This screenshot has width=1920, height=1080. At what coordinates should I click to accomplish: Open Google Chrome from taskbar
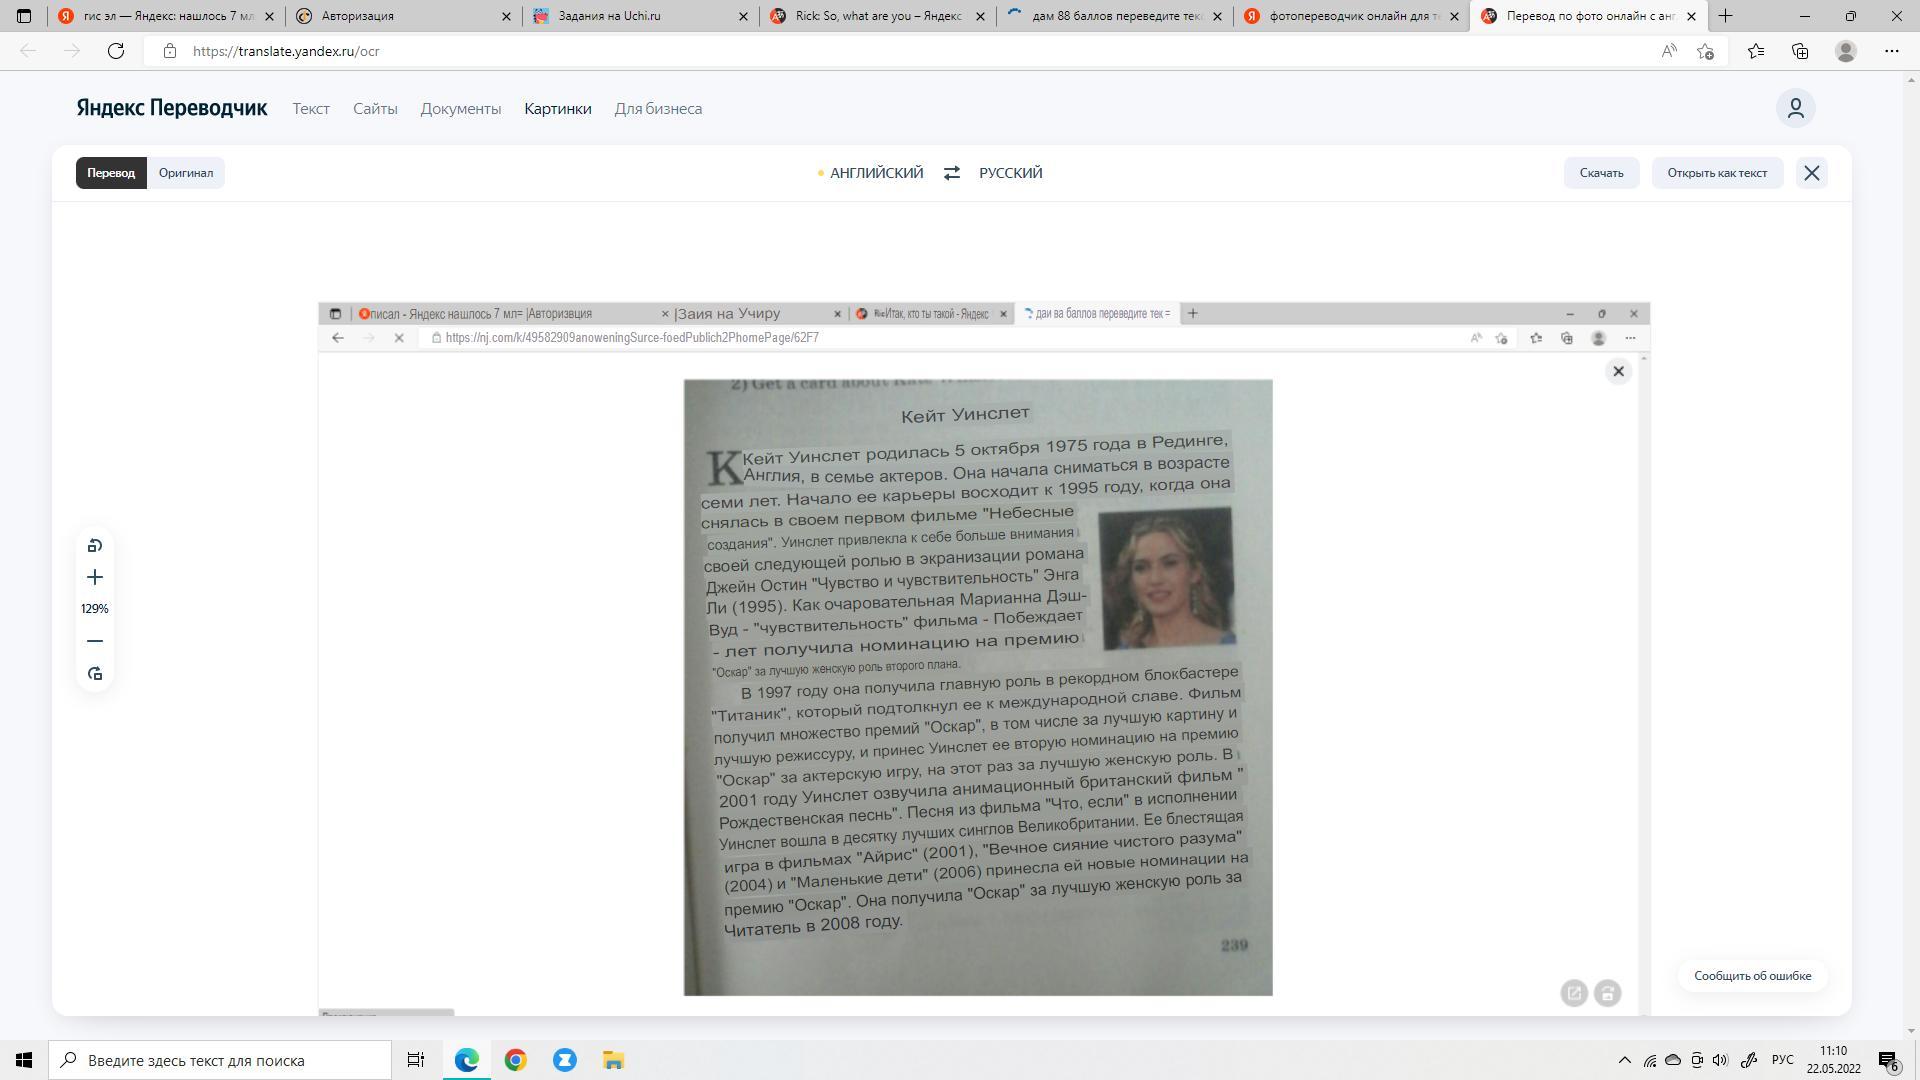[515, 1060]
